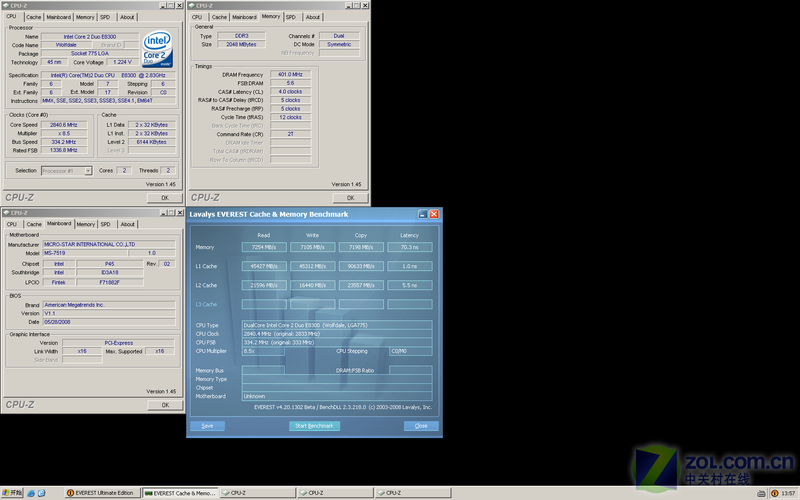Image resolution: width=800 pixels, height=500 pixels.
Task: Open SPD tab in CPU-Z CPU window
Action: pyautogui.click(x=105, y=17)
